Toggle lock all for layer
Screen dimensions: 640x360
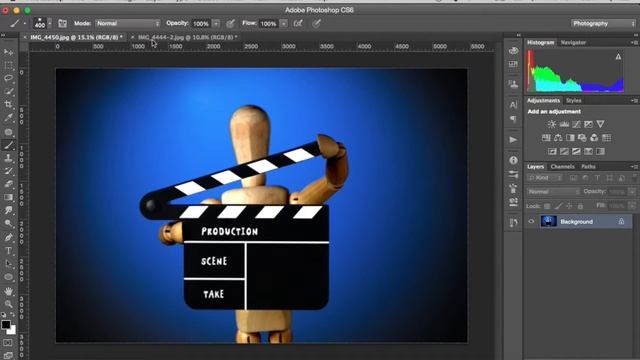coord(580,206)
